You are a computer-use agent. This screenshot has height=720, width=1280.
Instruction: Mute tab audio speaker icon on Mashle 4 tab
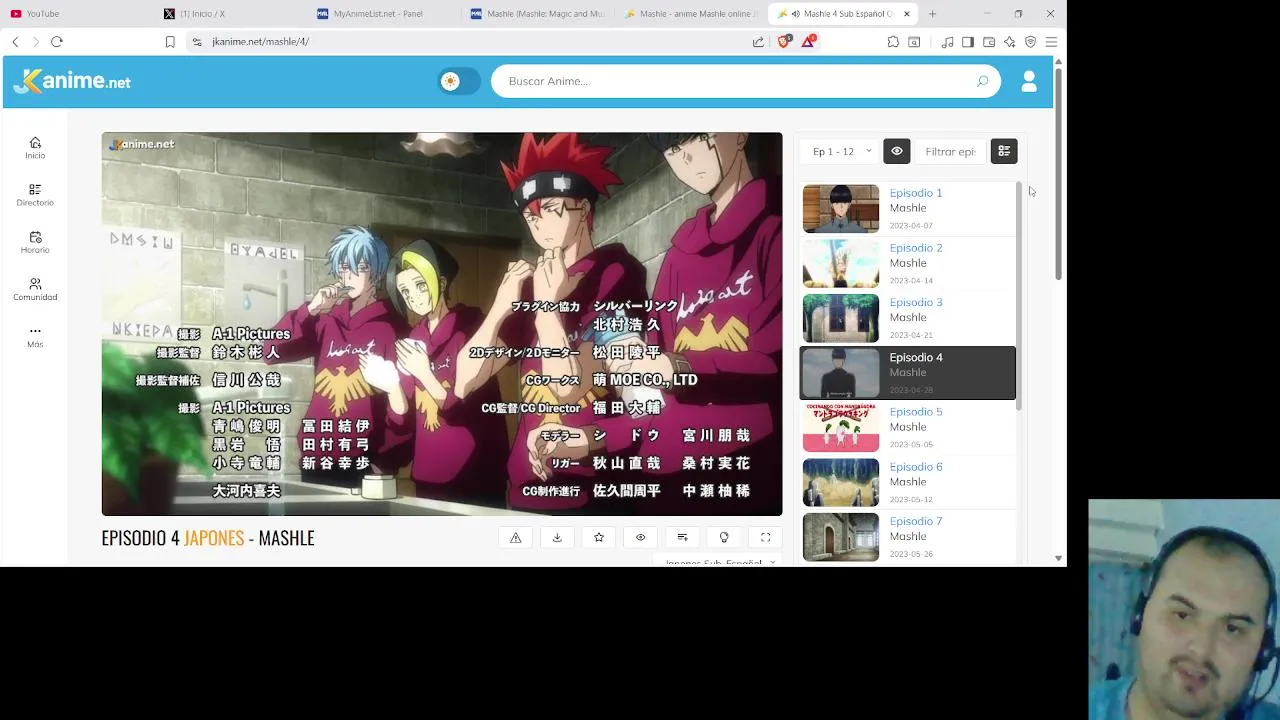pyautogui.click(x=795, y=14)
